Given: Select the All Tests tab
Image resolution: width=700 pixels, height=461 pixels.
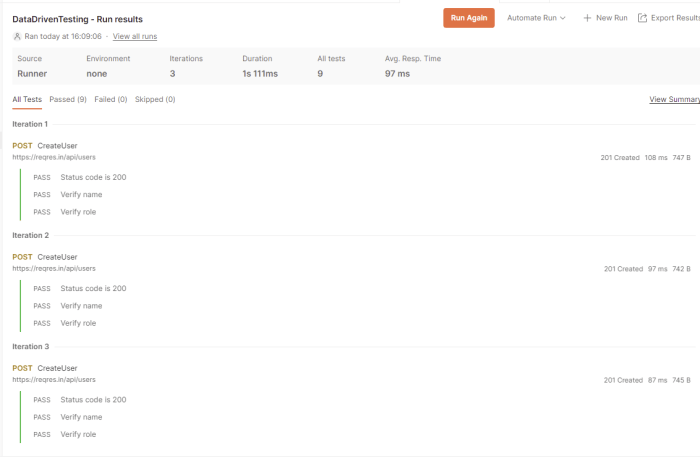Looking at the screenshot, I should (x=27, y=99).
